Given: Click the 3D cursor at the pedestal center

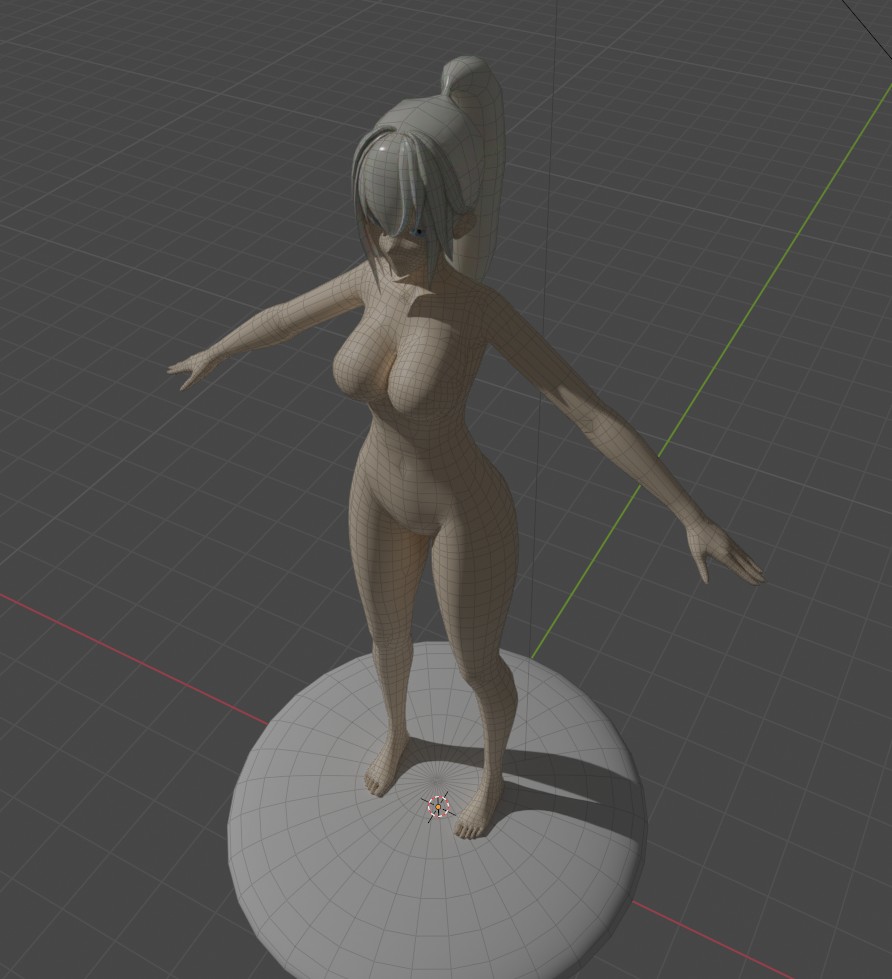Looking at the screenshot, I should (x=438, y=807).
